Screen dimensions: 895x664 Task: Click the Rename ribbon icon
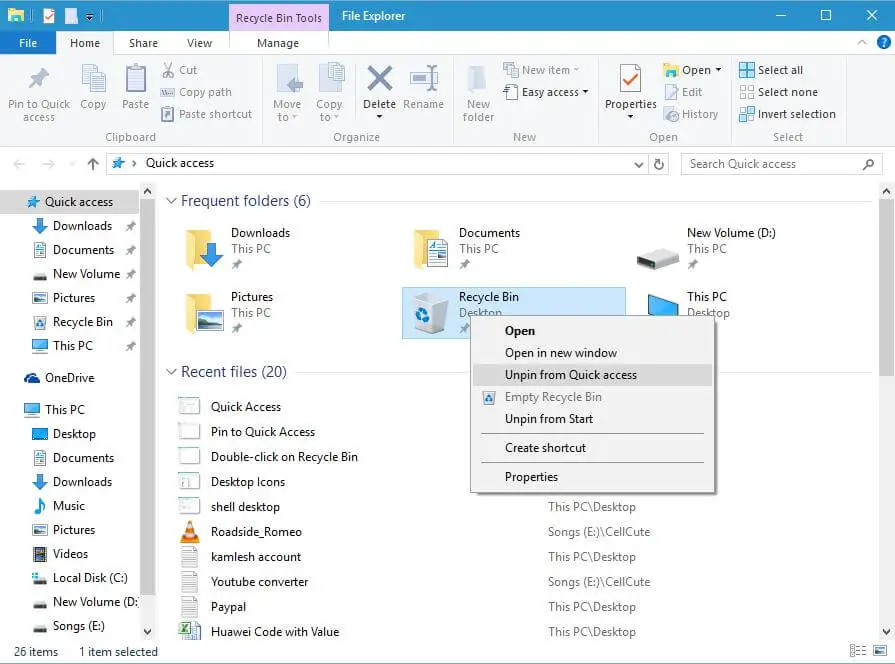pos(424,79)
